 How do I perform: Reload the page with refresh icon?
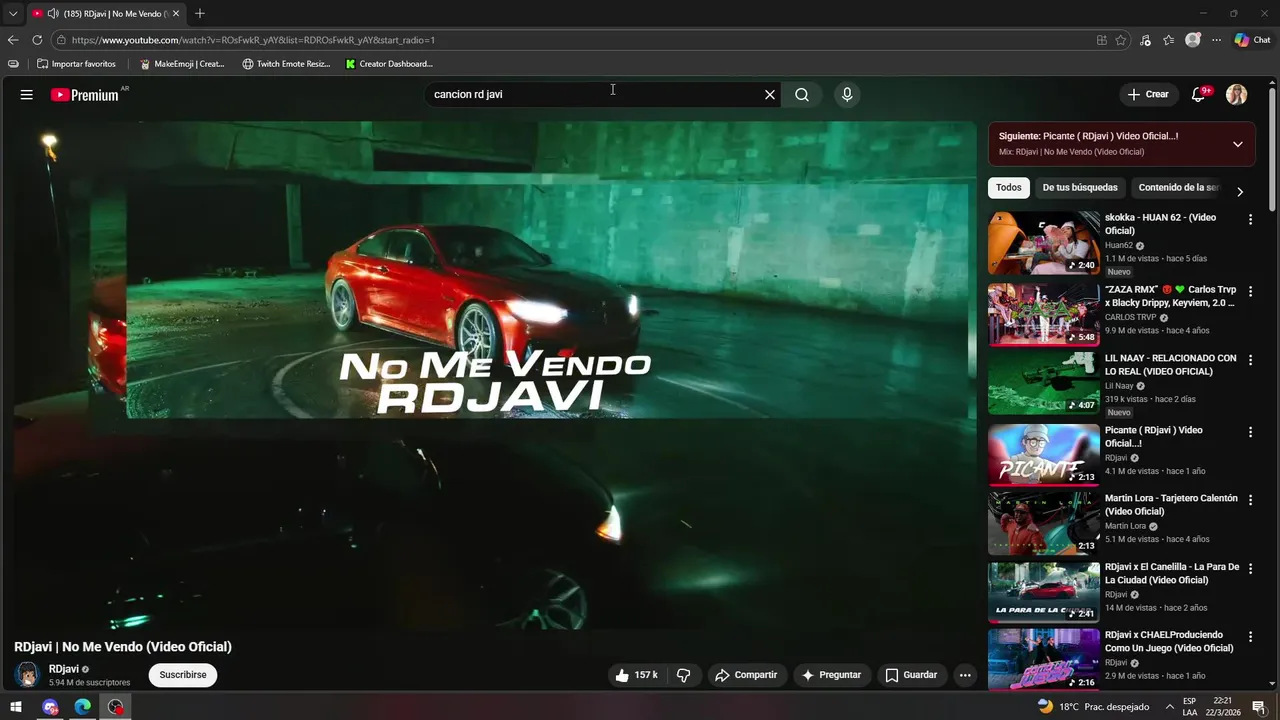37,40
